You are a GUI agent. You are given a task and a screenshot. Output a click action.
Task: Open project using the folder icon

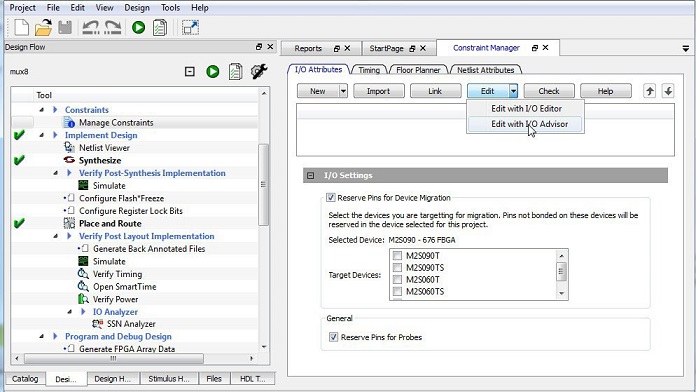coord(44,28)
